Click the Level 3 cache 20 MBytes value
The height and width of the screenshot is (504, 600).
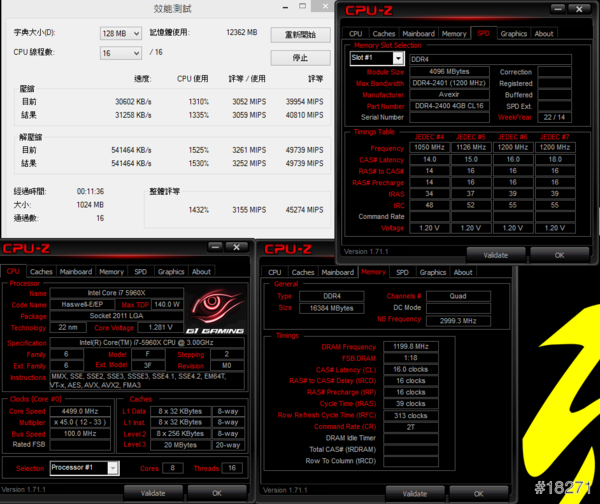click(x=181, y=445)
